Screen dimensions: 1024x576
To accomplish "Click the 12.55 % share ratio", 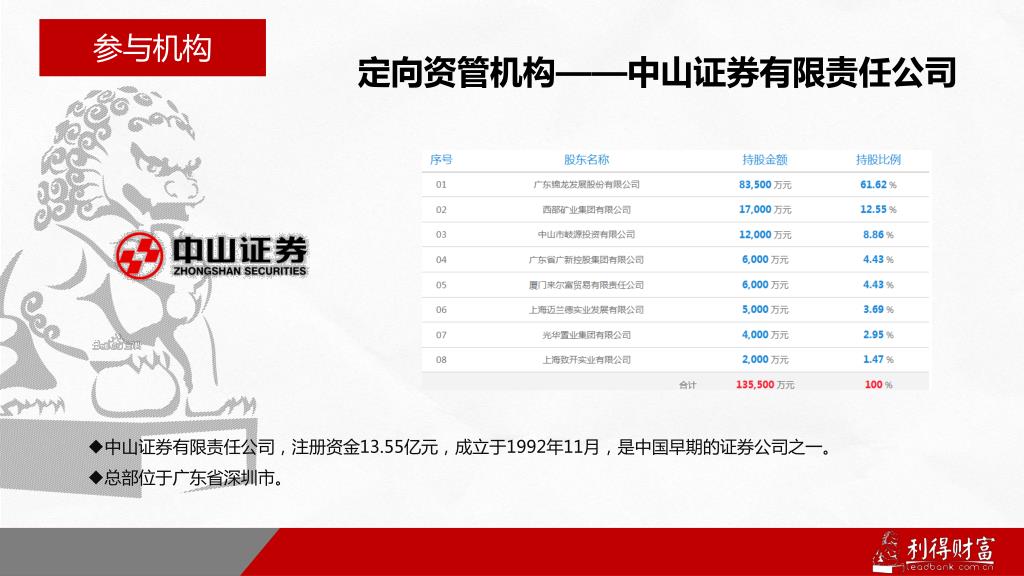I will click(878, 210).
